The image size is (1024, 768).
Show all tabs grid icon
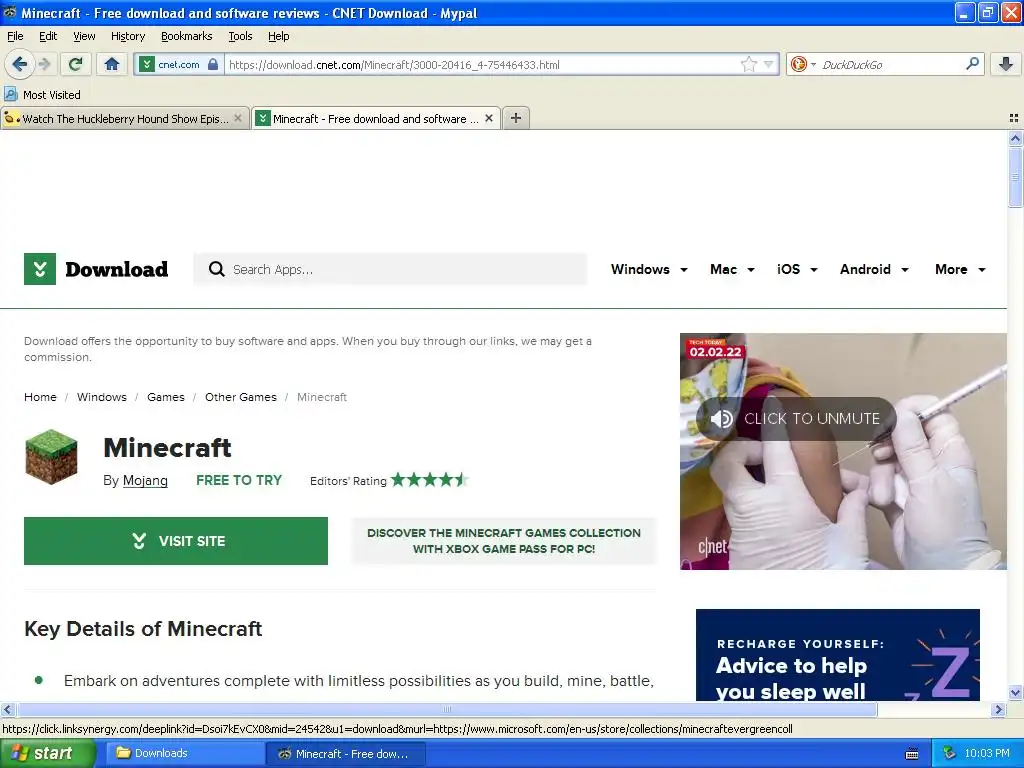coord(1014,118)
